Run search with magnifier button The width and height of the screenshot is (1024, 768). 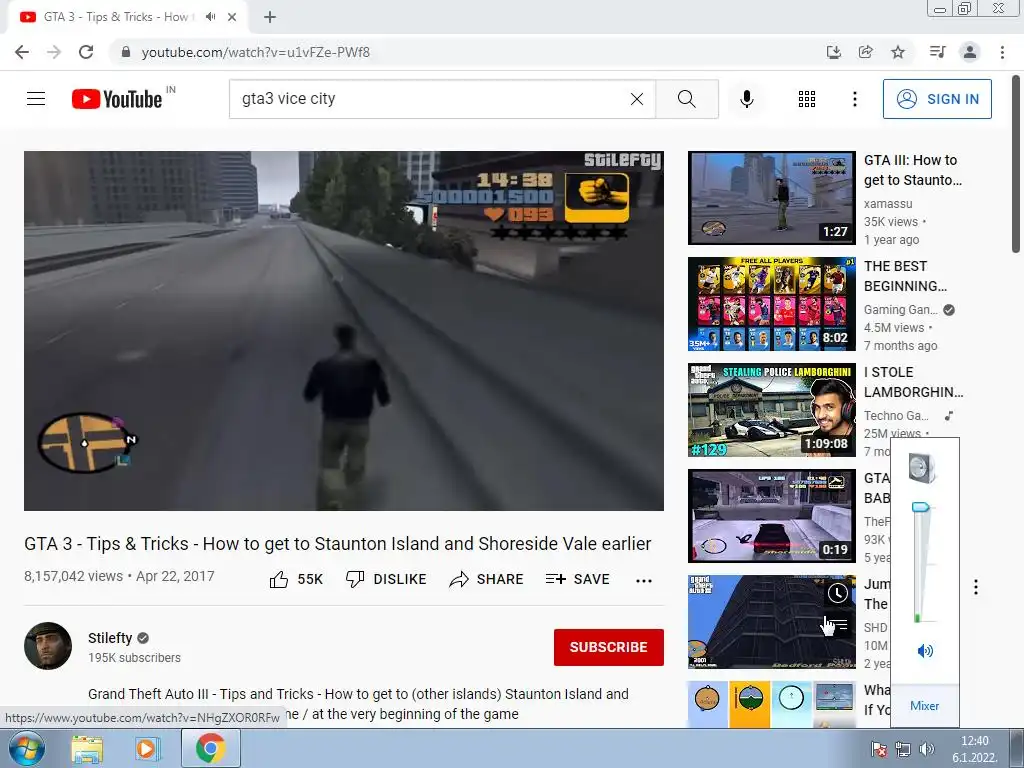(x=686, y=99)
